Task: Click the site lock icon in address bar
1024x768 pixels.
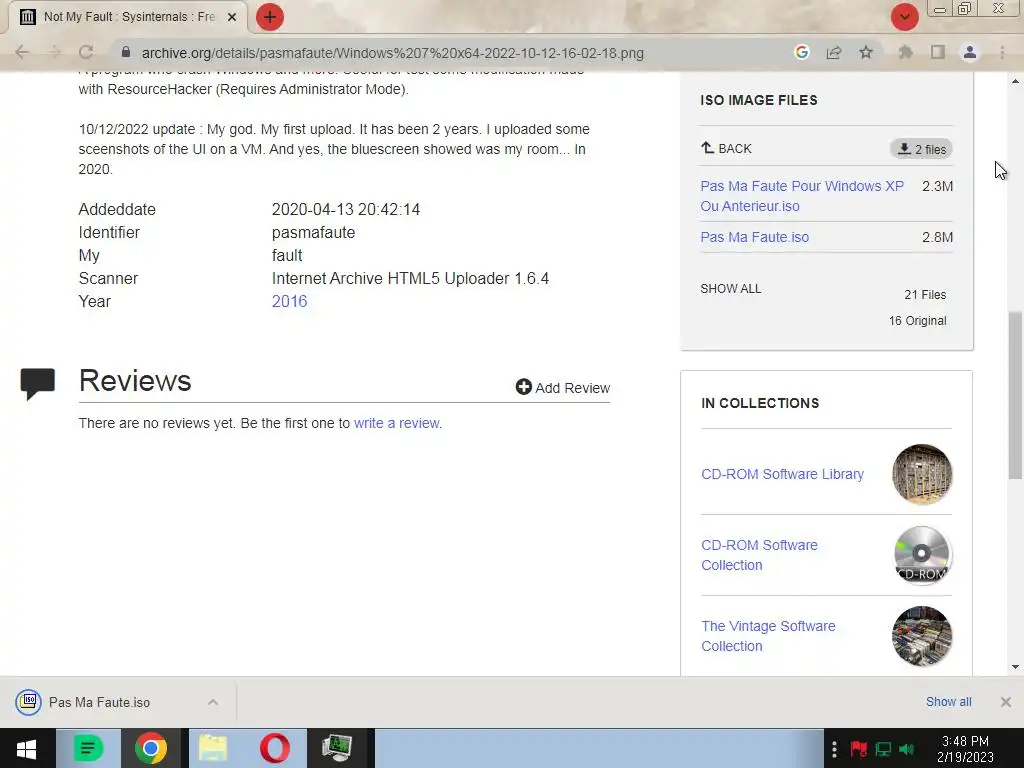Action: [126, 52]
